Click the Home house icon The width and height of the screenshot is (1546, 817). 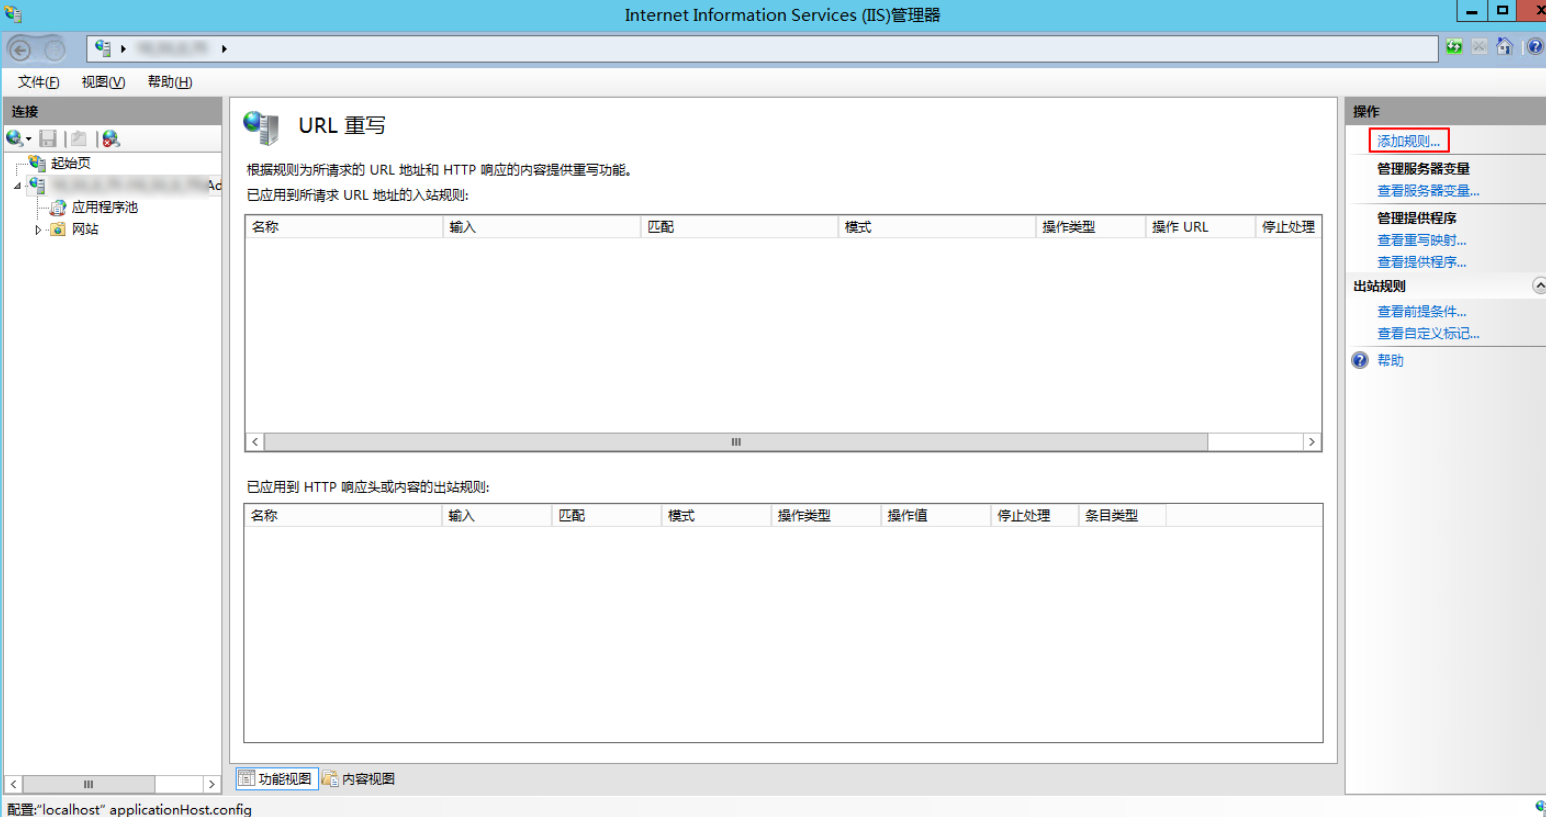[x=1504, y=47]
